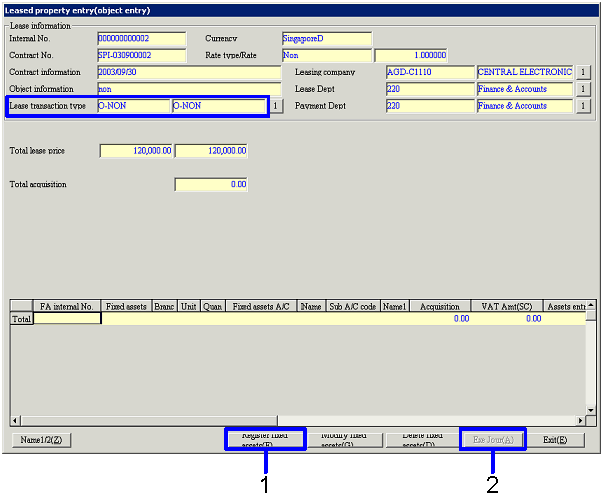603x503 pixels.
Task: Click the FA internal No. cell in Total row
Action: click(66, 318)
